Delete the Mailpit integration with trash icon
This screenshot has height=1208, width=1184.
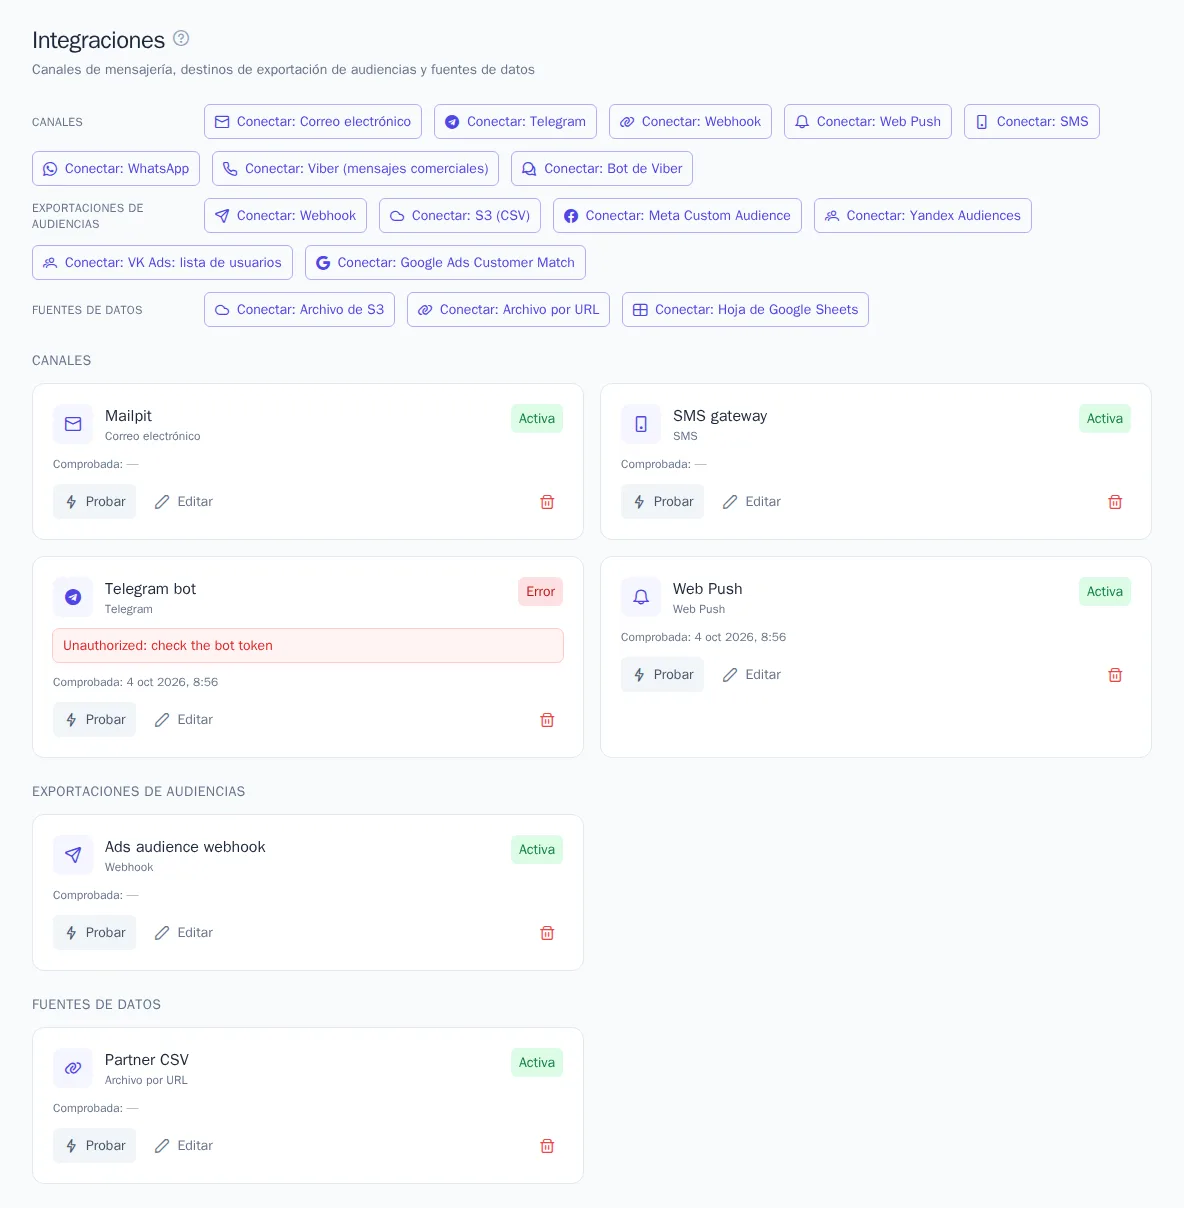[x=547, y=502]
